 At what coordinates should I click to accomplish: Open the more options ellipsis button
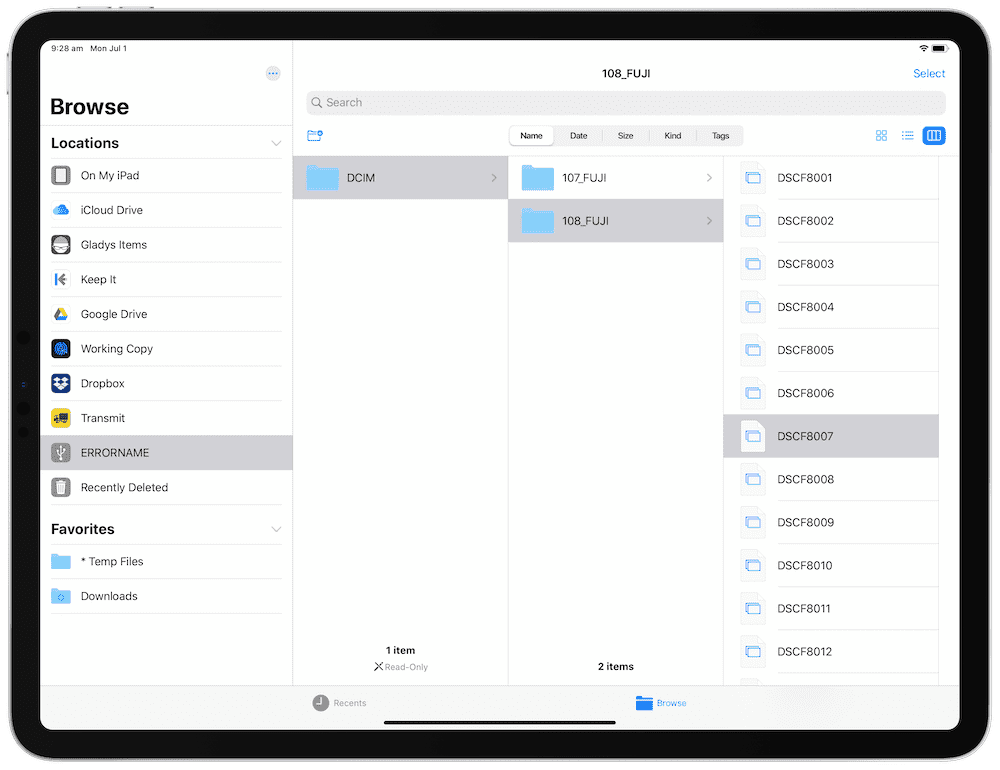pos(272,73)
